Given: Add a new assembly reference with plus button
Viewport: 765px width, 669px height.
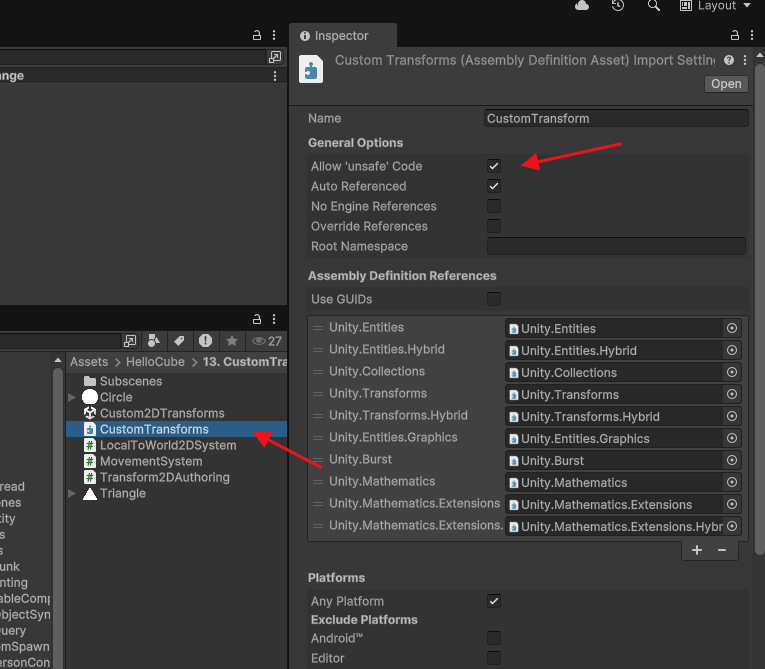Looking at the screenshot, I should coord(697,550).
